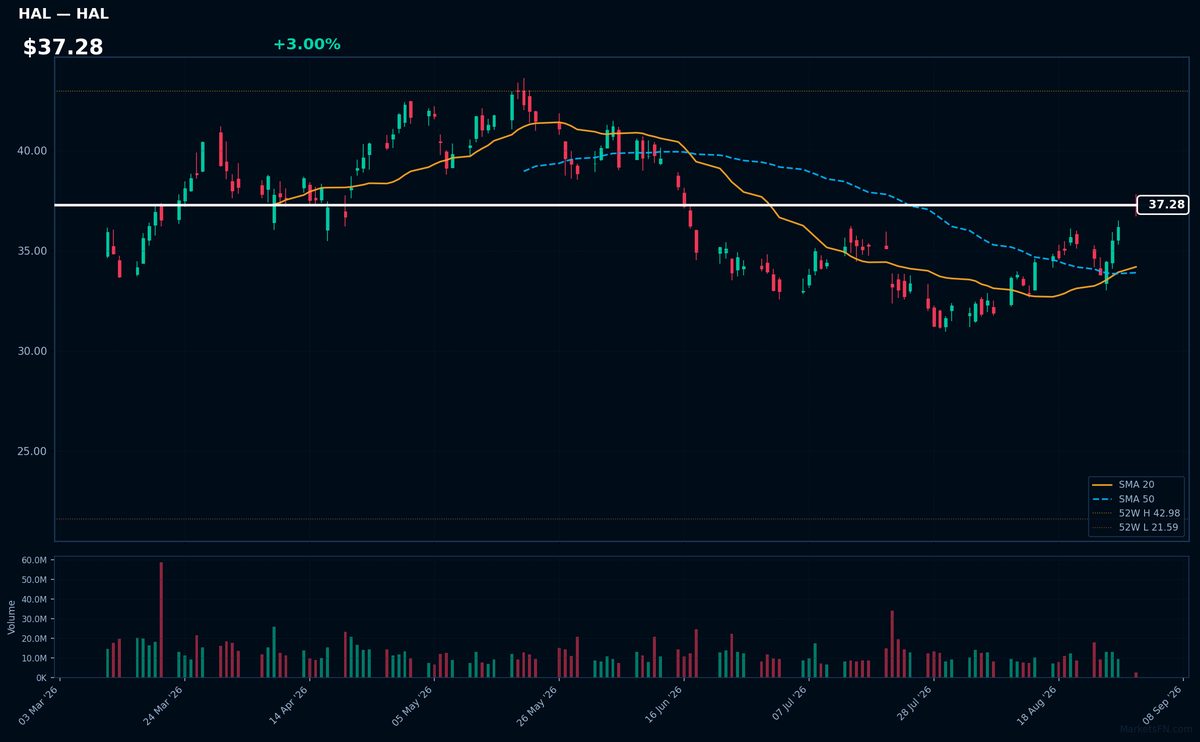The image size is (1200, 742).
Task: Click the 37.28 price label tag
Action: coord(1163,205)
